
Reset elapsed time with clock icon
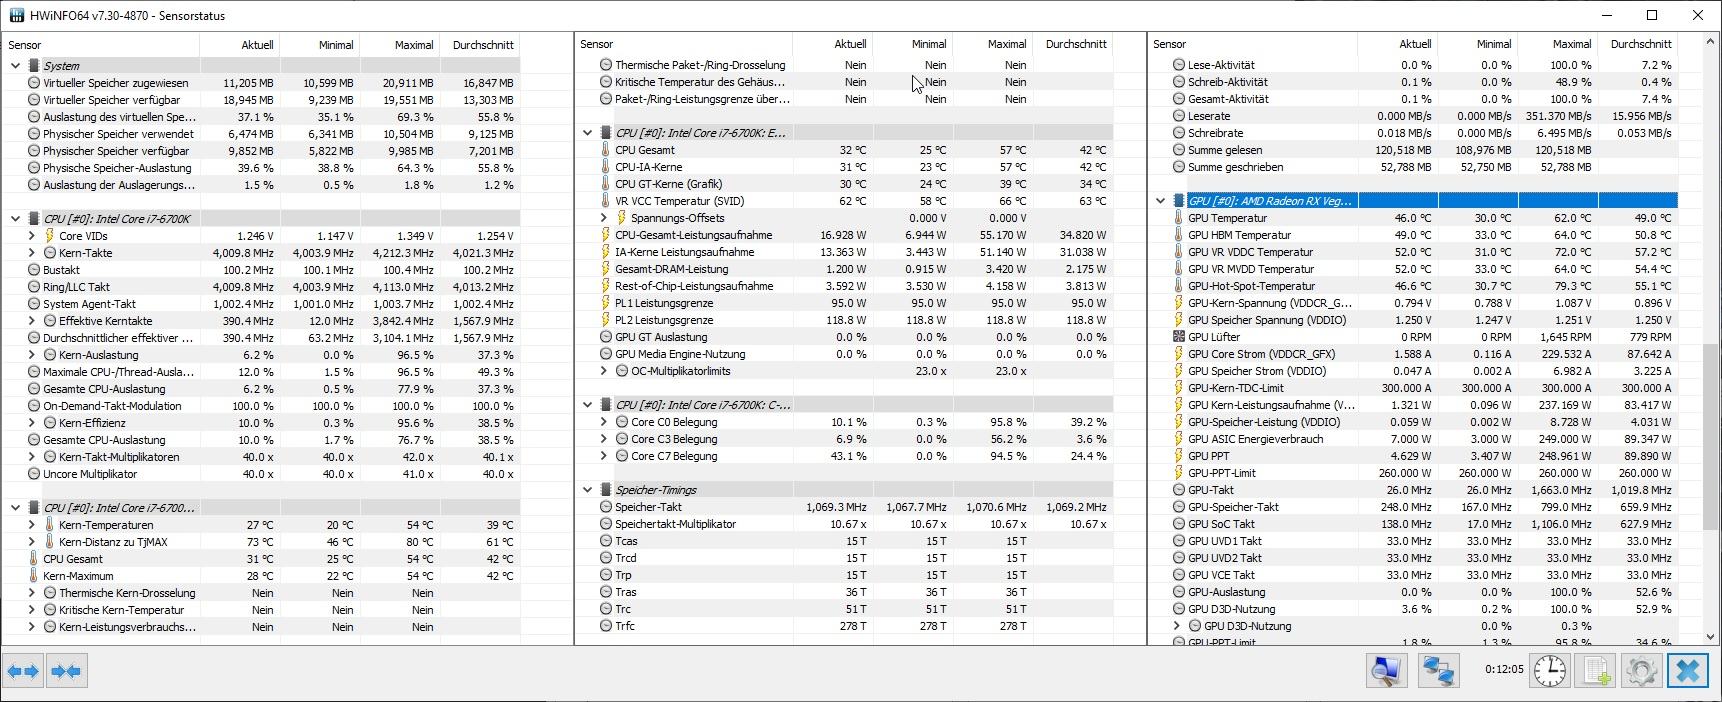[1550, 671]
